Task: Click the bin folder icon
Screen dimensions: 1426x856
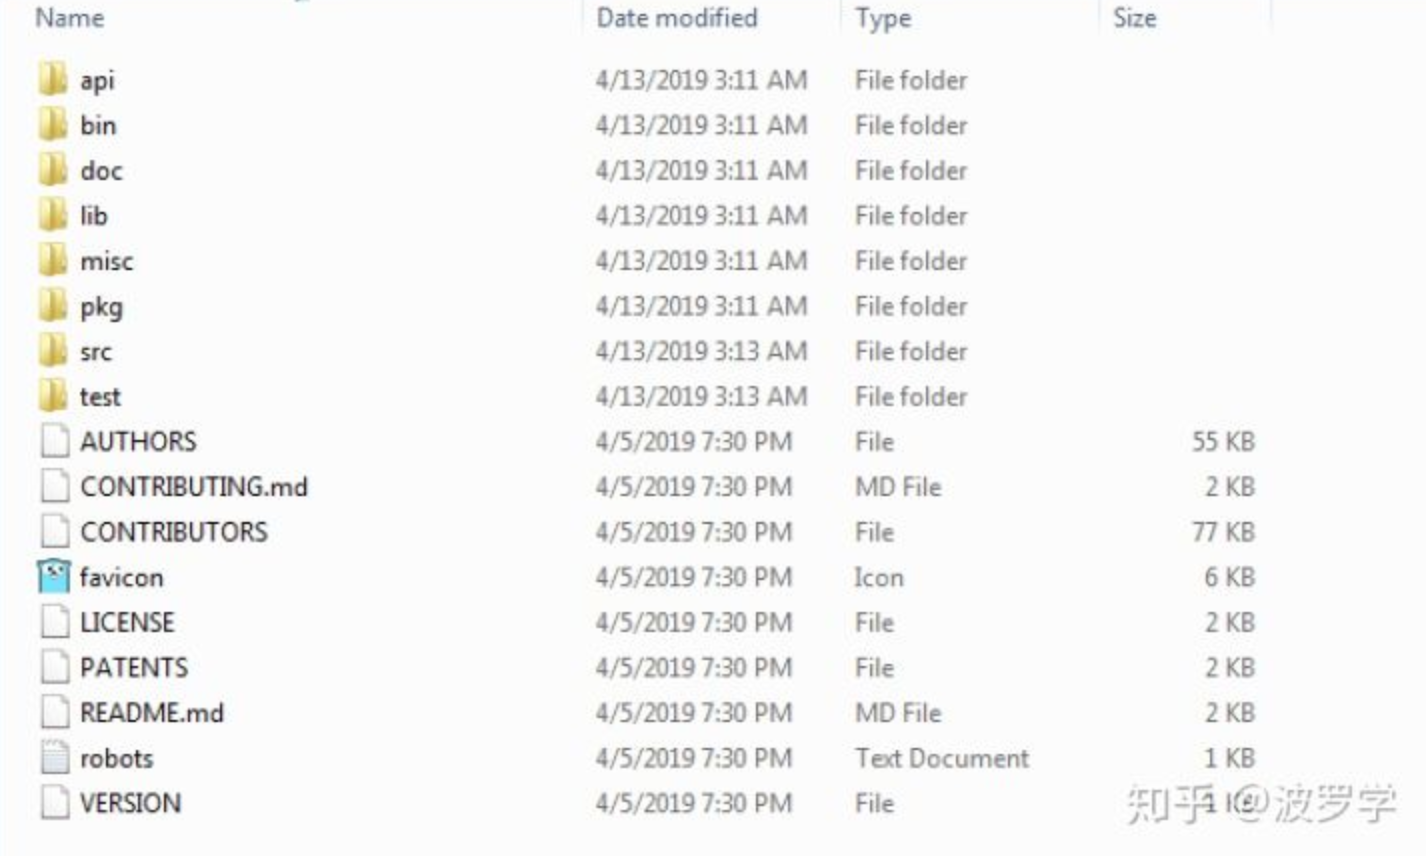Action: [53, 125]
